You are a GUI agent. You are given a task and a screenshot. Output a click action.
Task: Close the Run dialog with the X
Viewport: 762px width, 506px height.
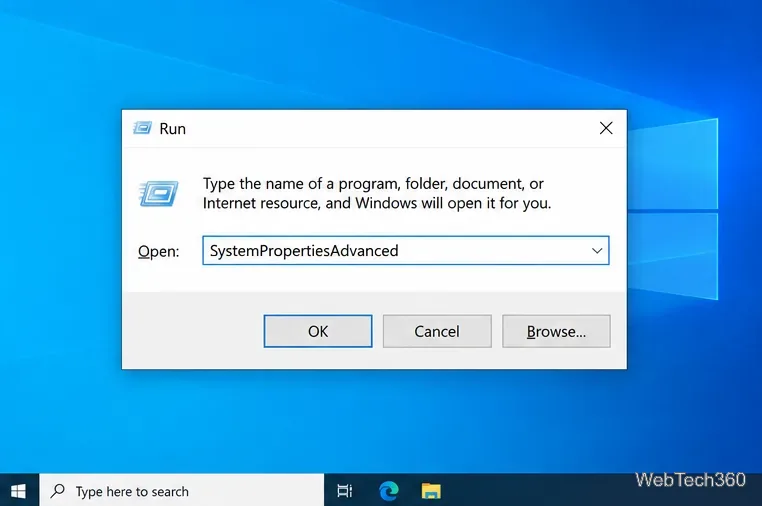606,128
